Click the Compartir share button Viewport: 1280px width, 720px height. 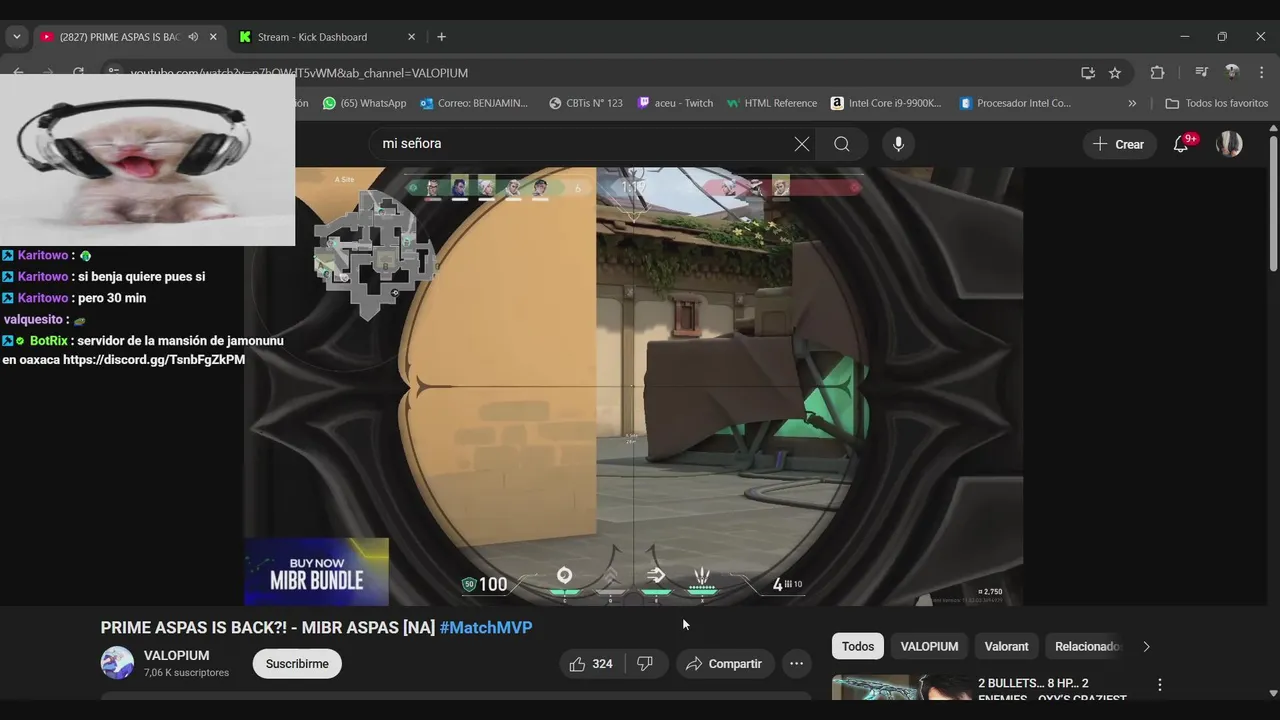[724, 664]
